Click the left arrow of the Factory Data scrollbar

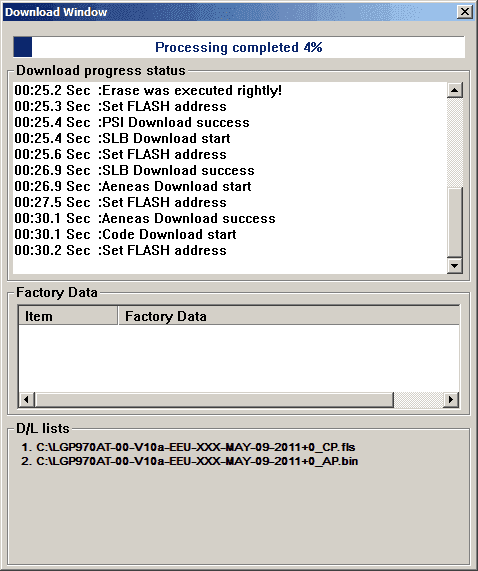[x=27, y=399]
